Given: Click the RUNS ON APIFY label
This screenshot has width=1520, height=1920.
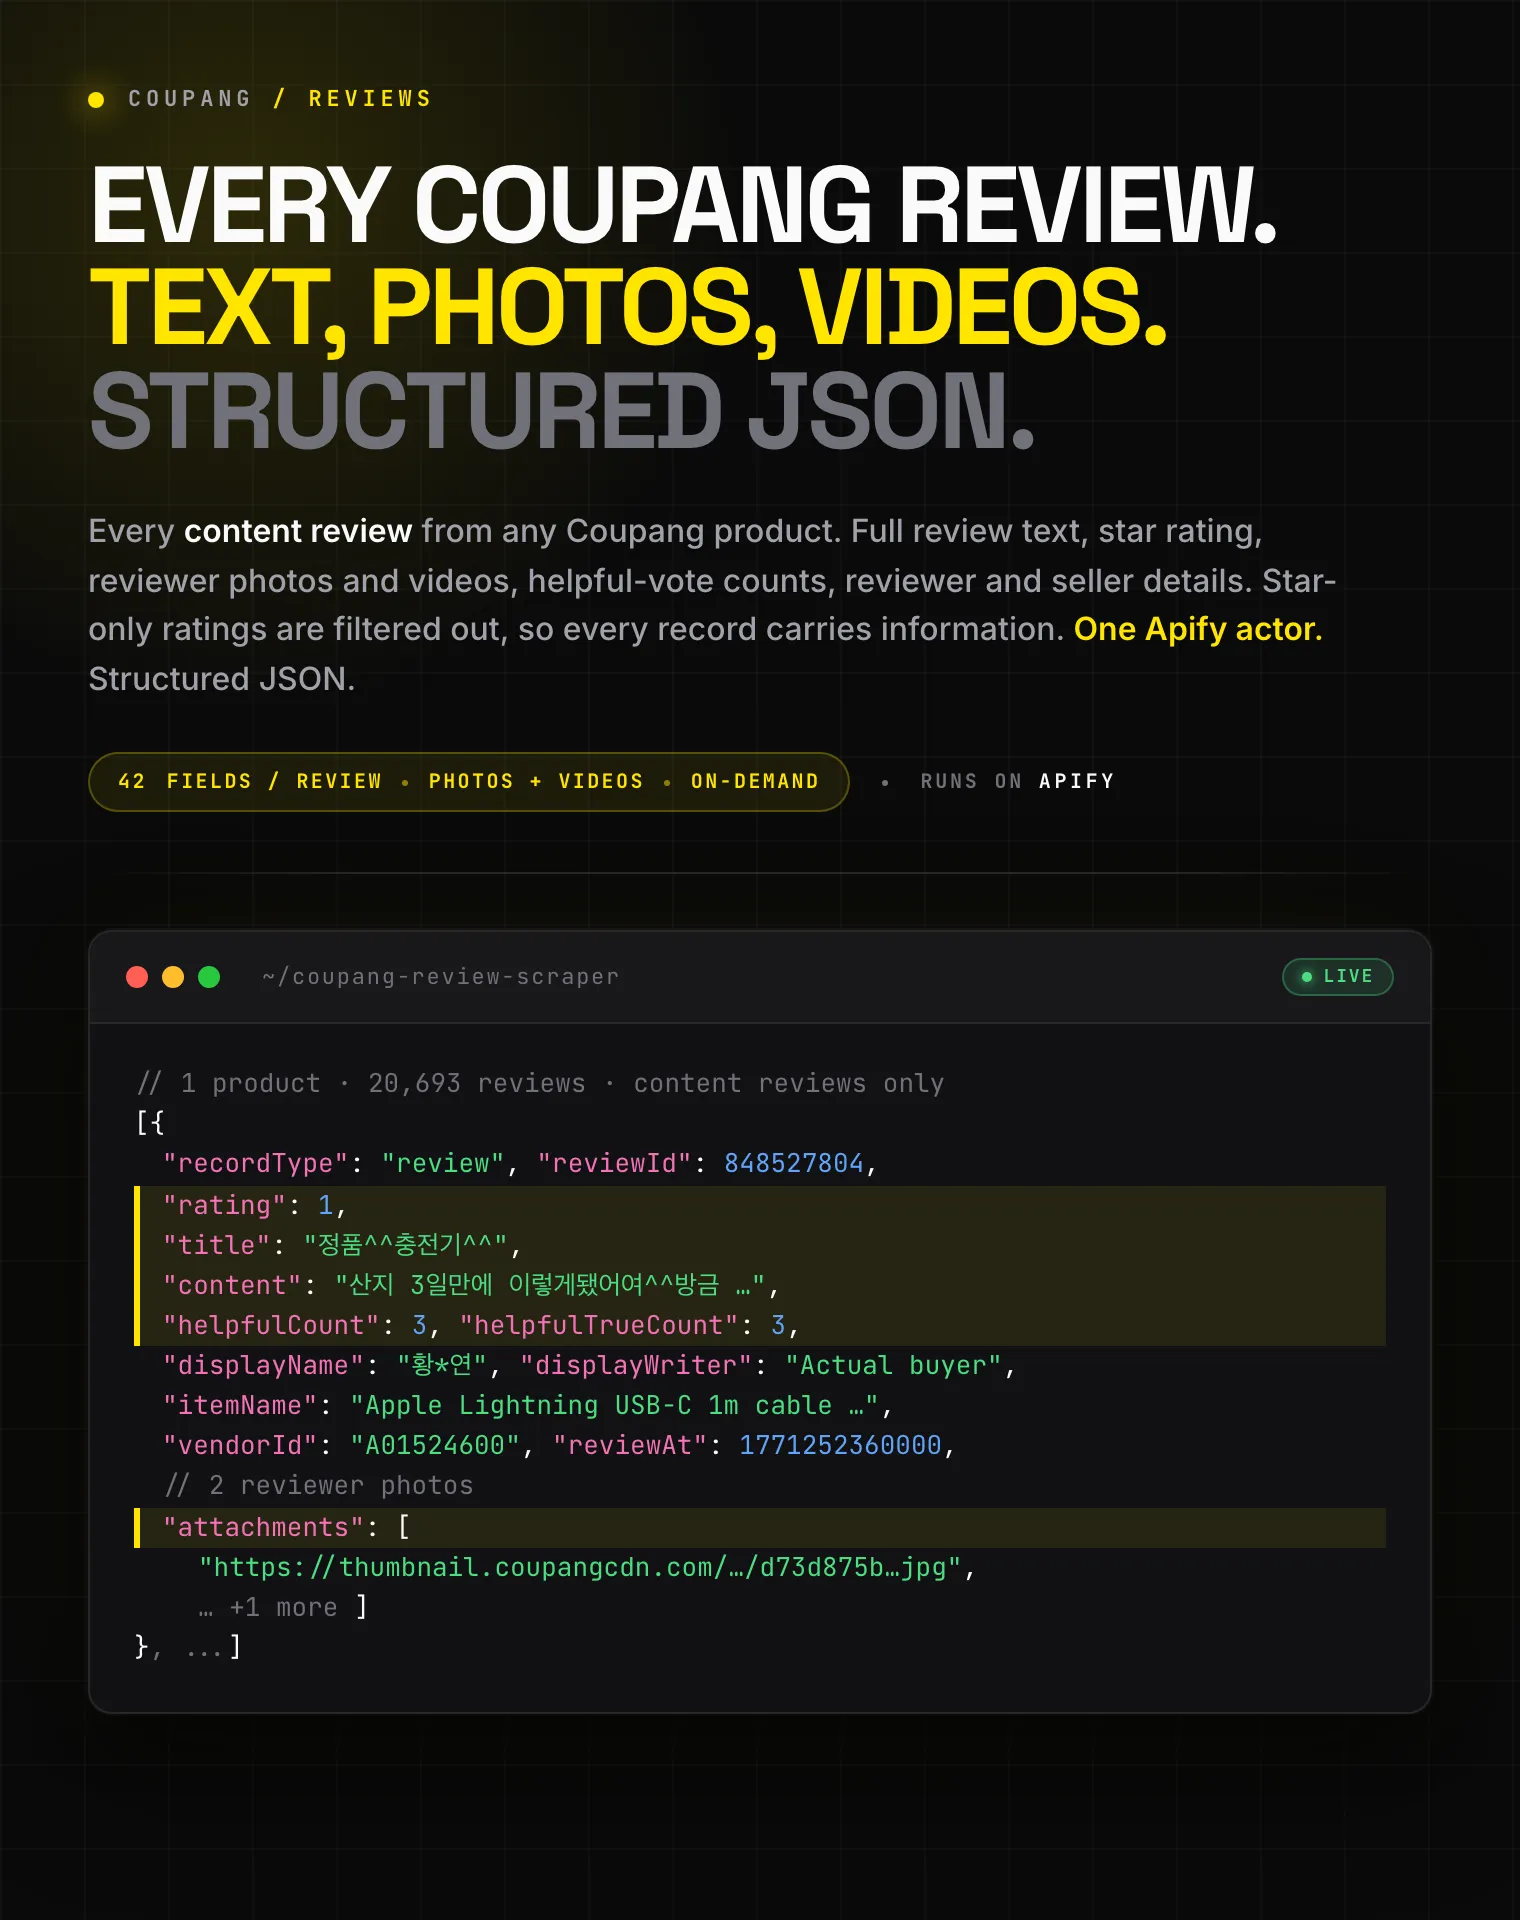Looking at the screenshot, I should [1017, 782].
